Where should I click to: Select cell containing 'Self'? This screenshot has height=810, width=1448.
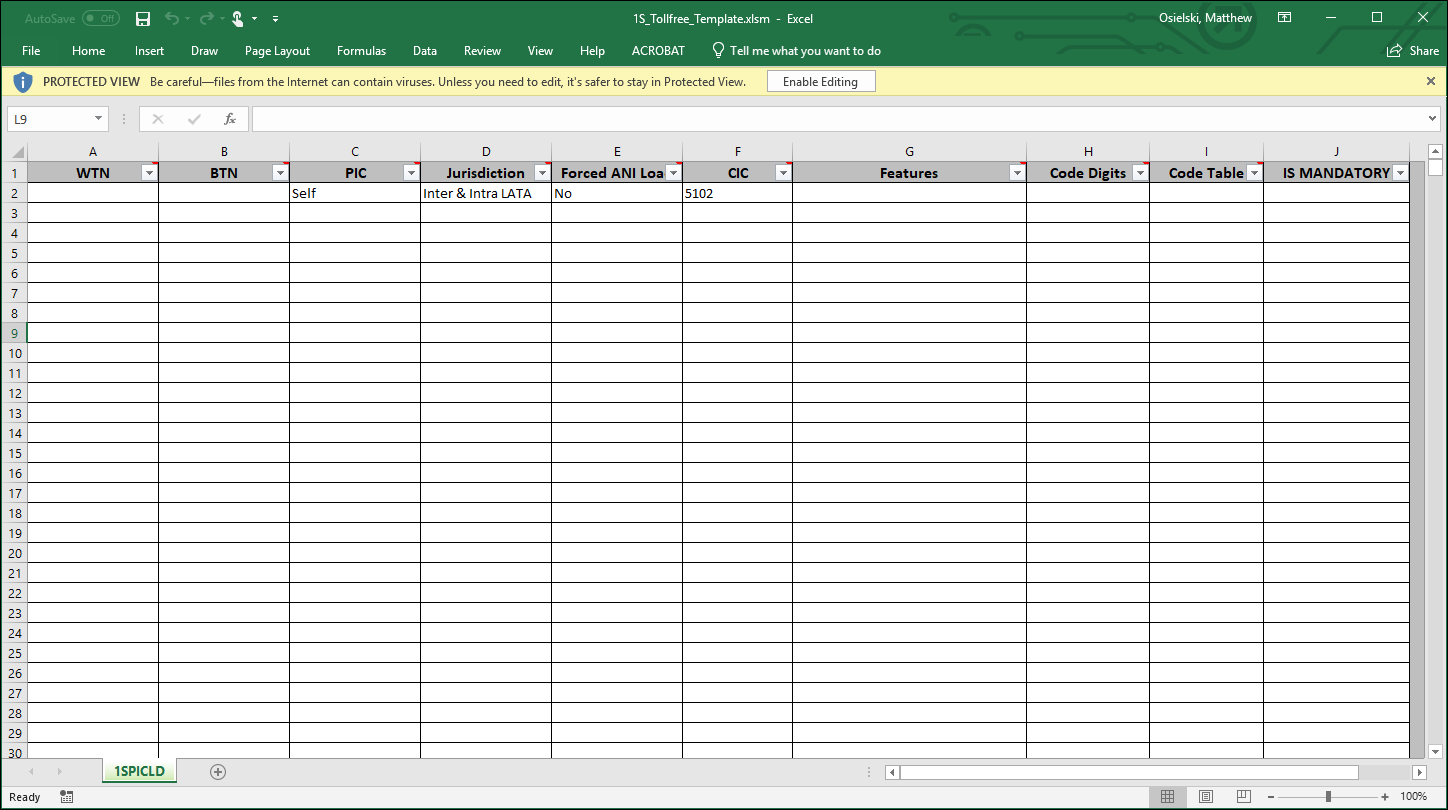(355, 193)
